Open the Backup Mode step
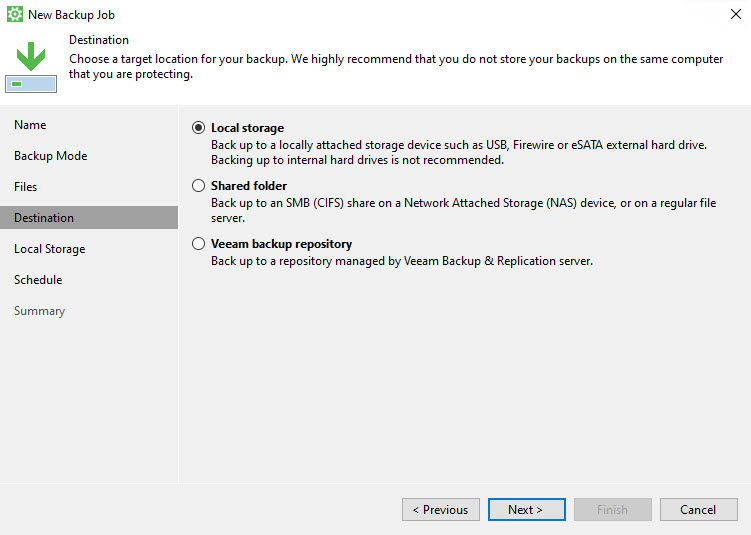The image size is (751, 535). (50, 156)
